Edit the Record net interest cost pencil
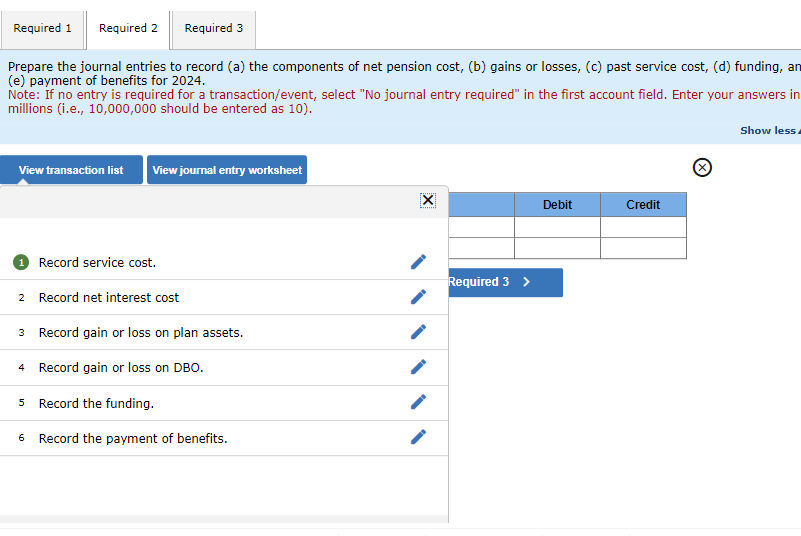 coord(418,297)
